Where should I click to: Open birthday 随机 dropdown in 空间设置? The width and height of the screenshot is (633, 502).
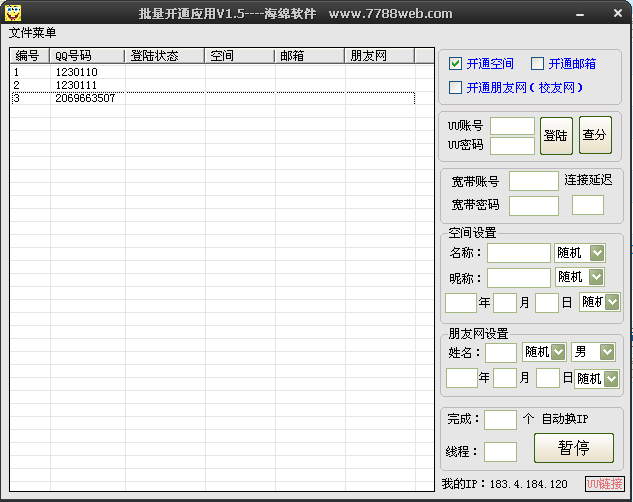(x=612, y=302)
